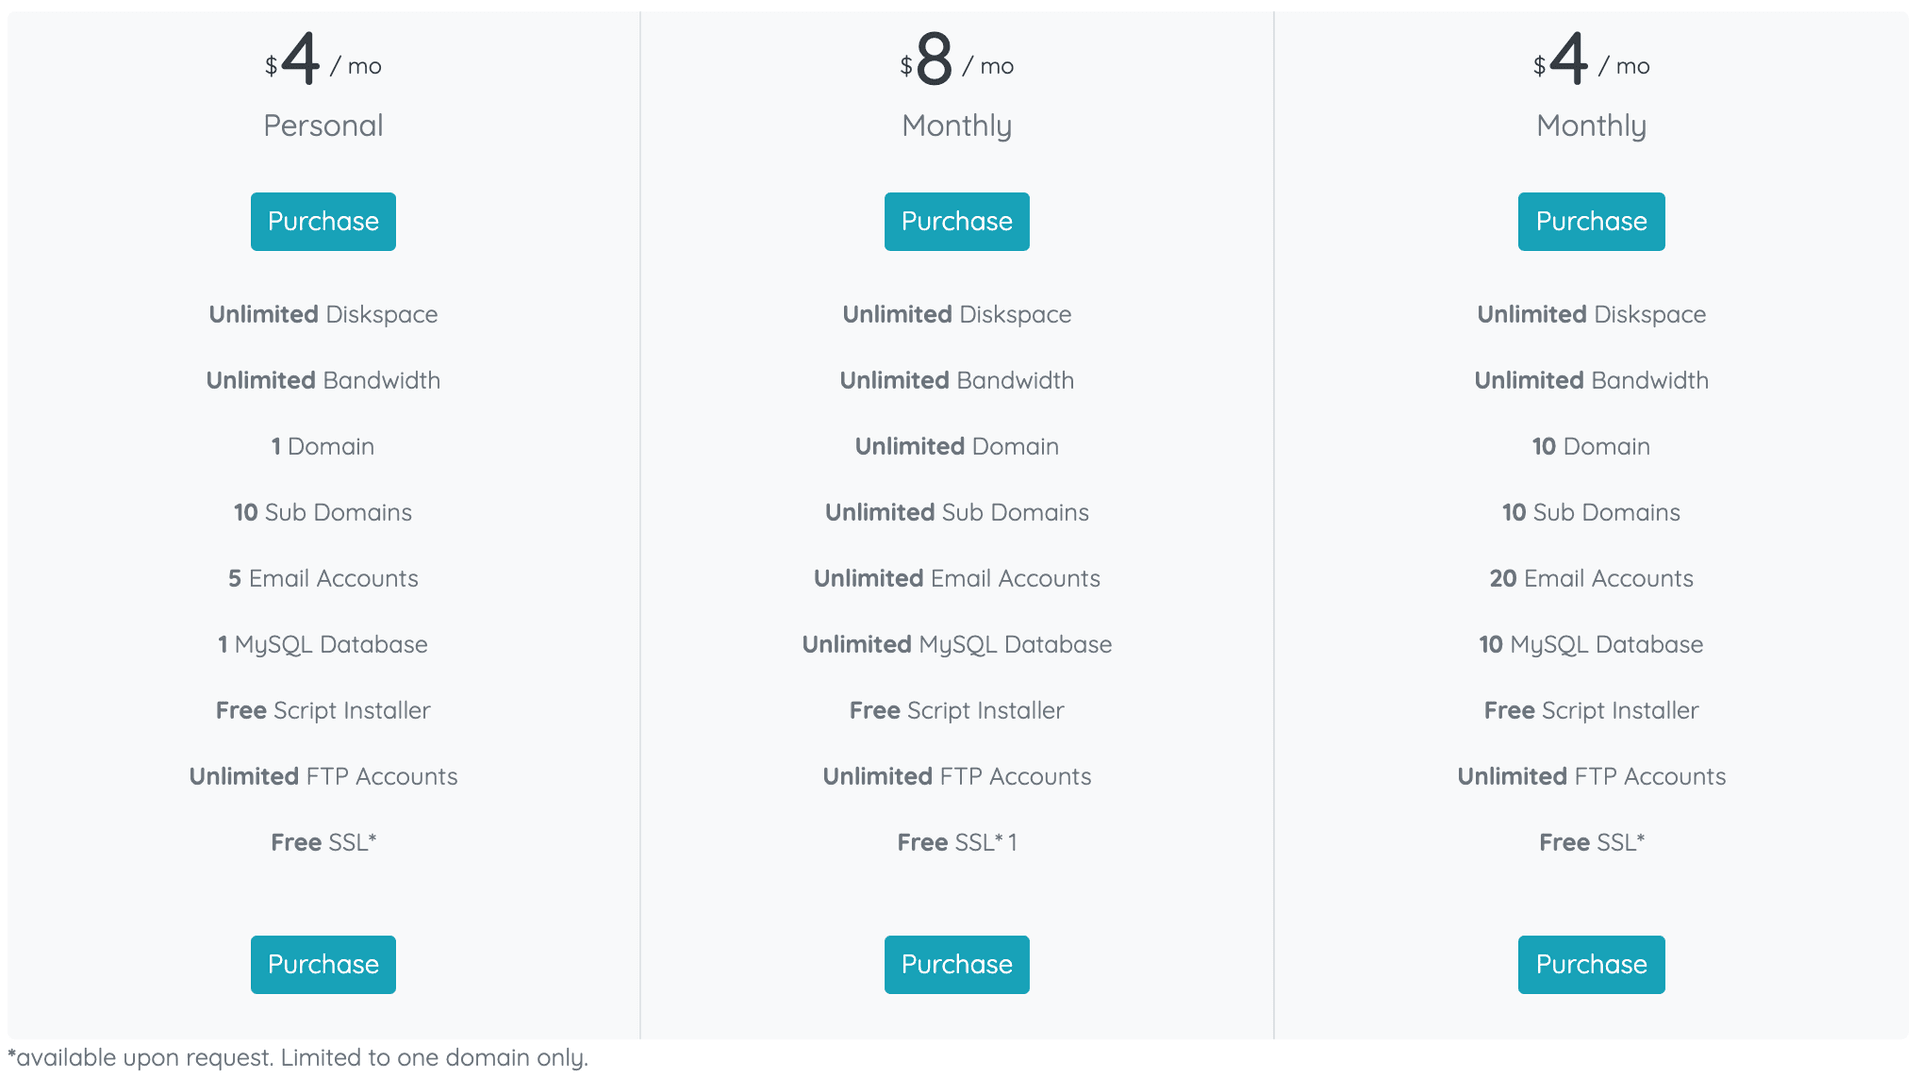Click Purchase button under rightmost $4 Monthly plan

pyautogui.click(x=1590, y=221)
